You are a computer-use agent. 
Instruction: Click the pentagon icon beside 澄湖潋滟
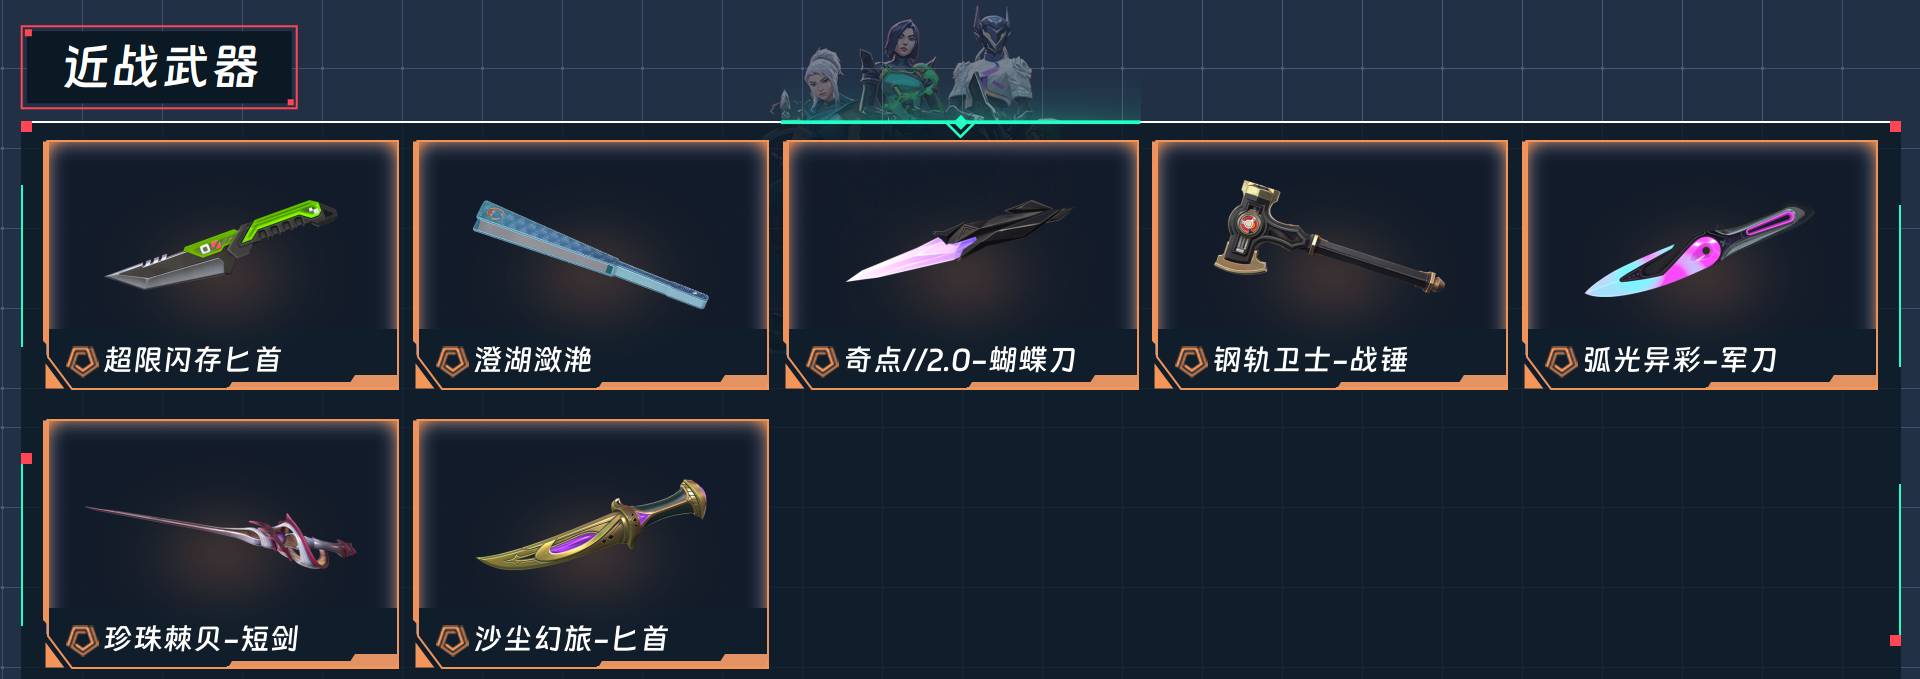(452, 360)
